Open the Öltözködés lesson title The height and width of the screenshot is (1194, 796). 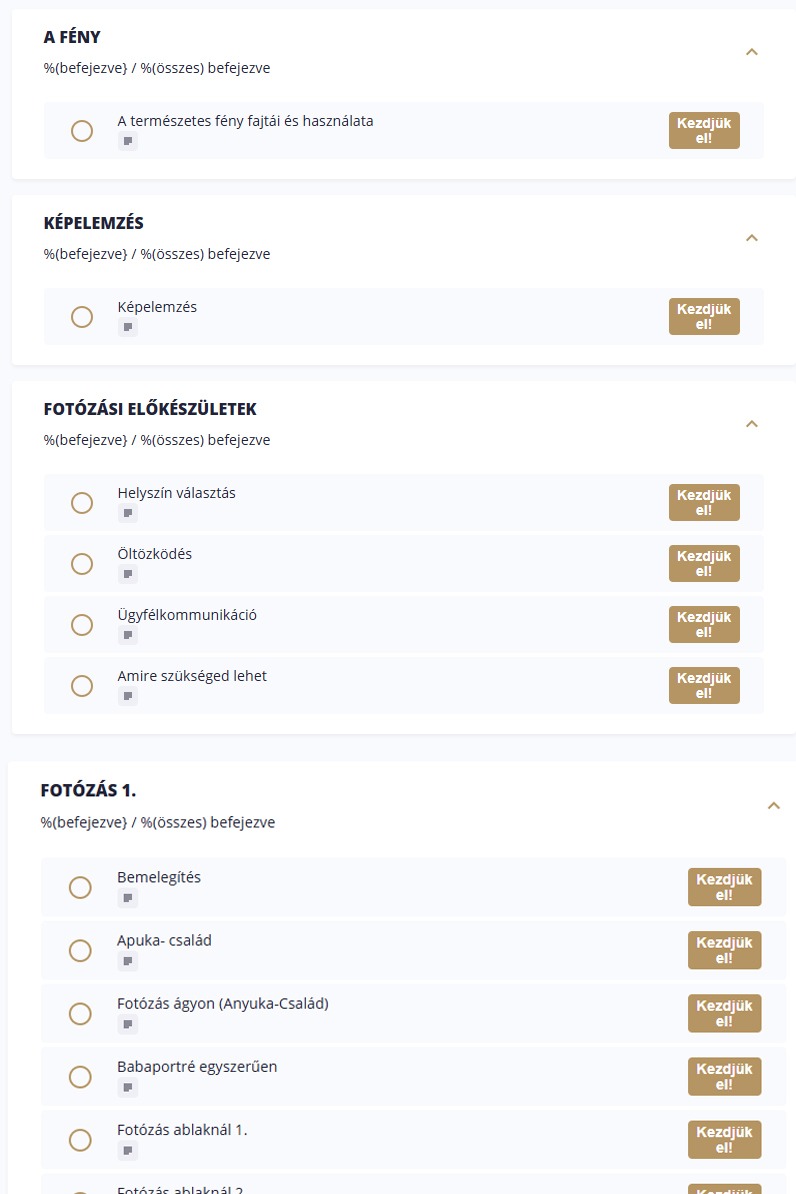(154, 554)
